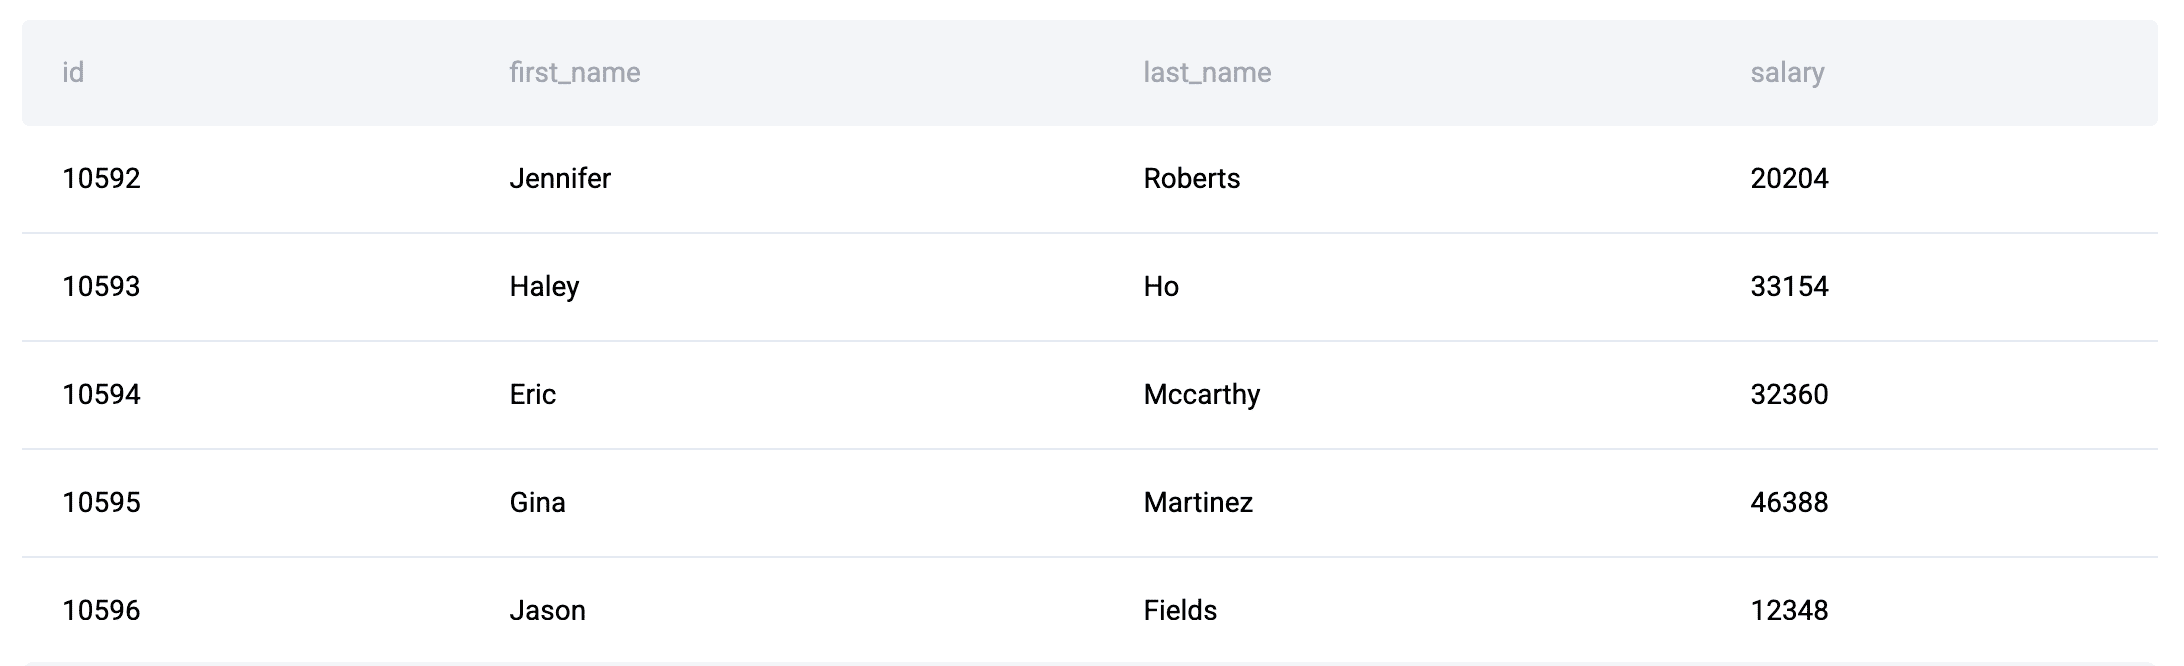Click first name Jennifer
Viewport: 2184px width, 666px height.
[x=560, y=178]
